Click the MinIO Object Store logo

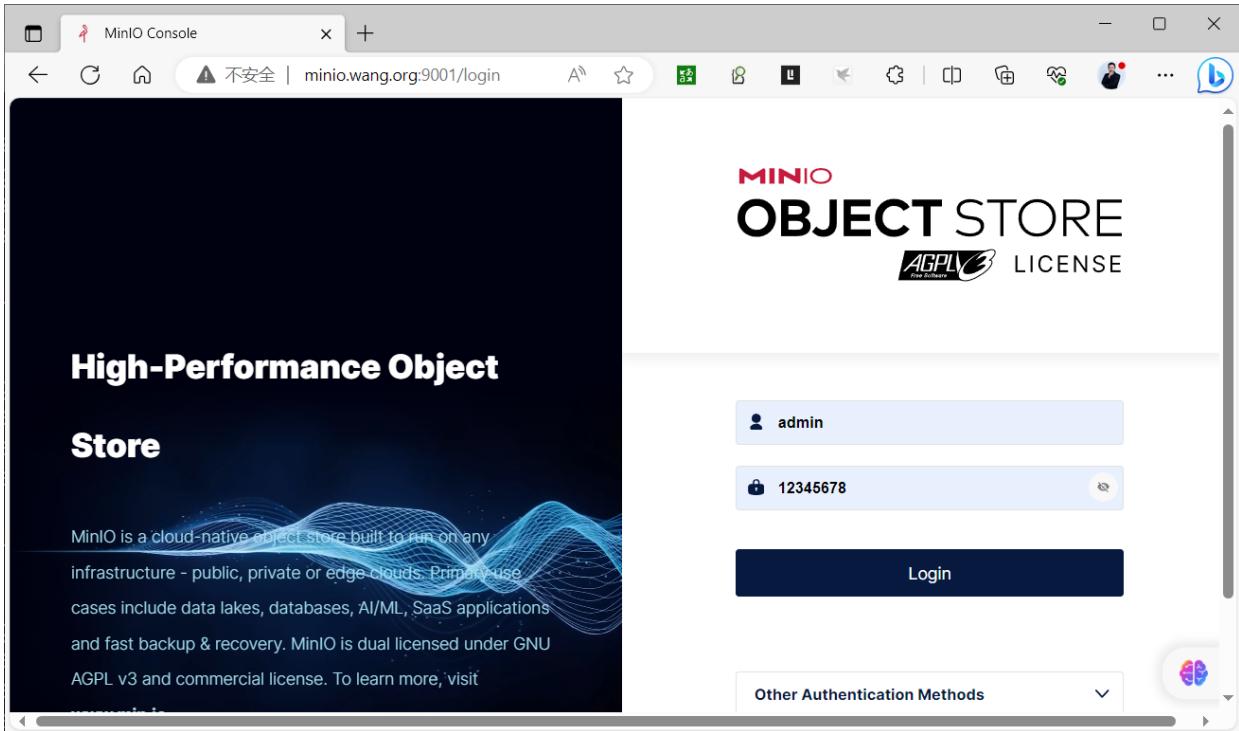[929, 223]
